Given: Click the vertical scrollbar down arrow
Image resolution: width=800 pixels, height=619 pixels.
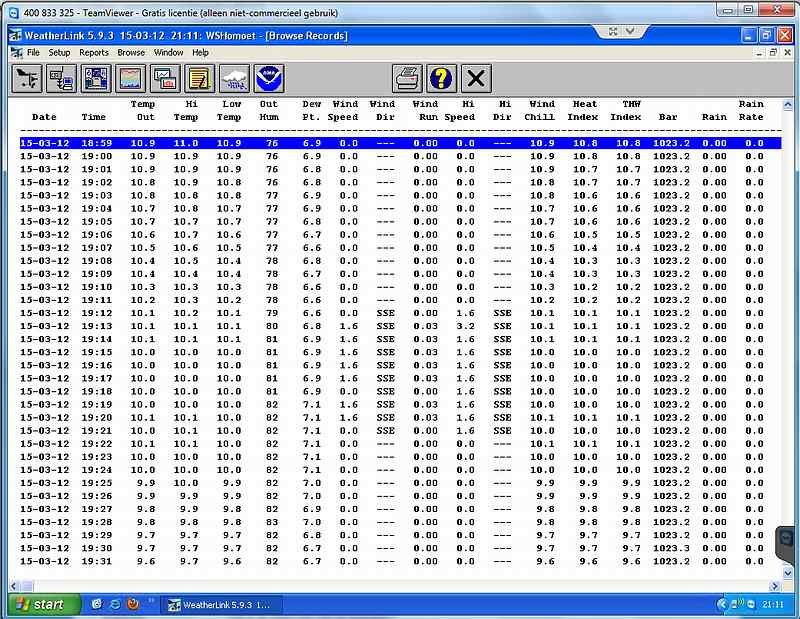Looking at the screenshot, I should pos(787,573).
